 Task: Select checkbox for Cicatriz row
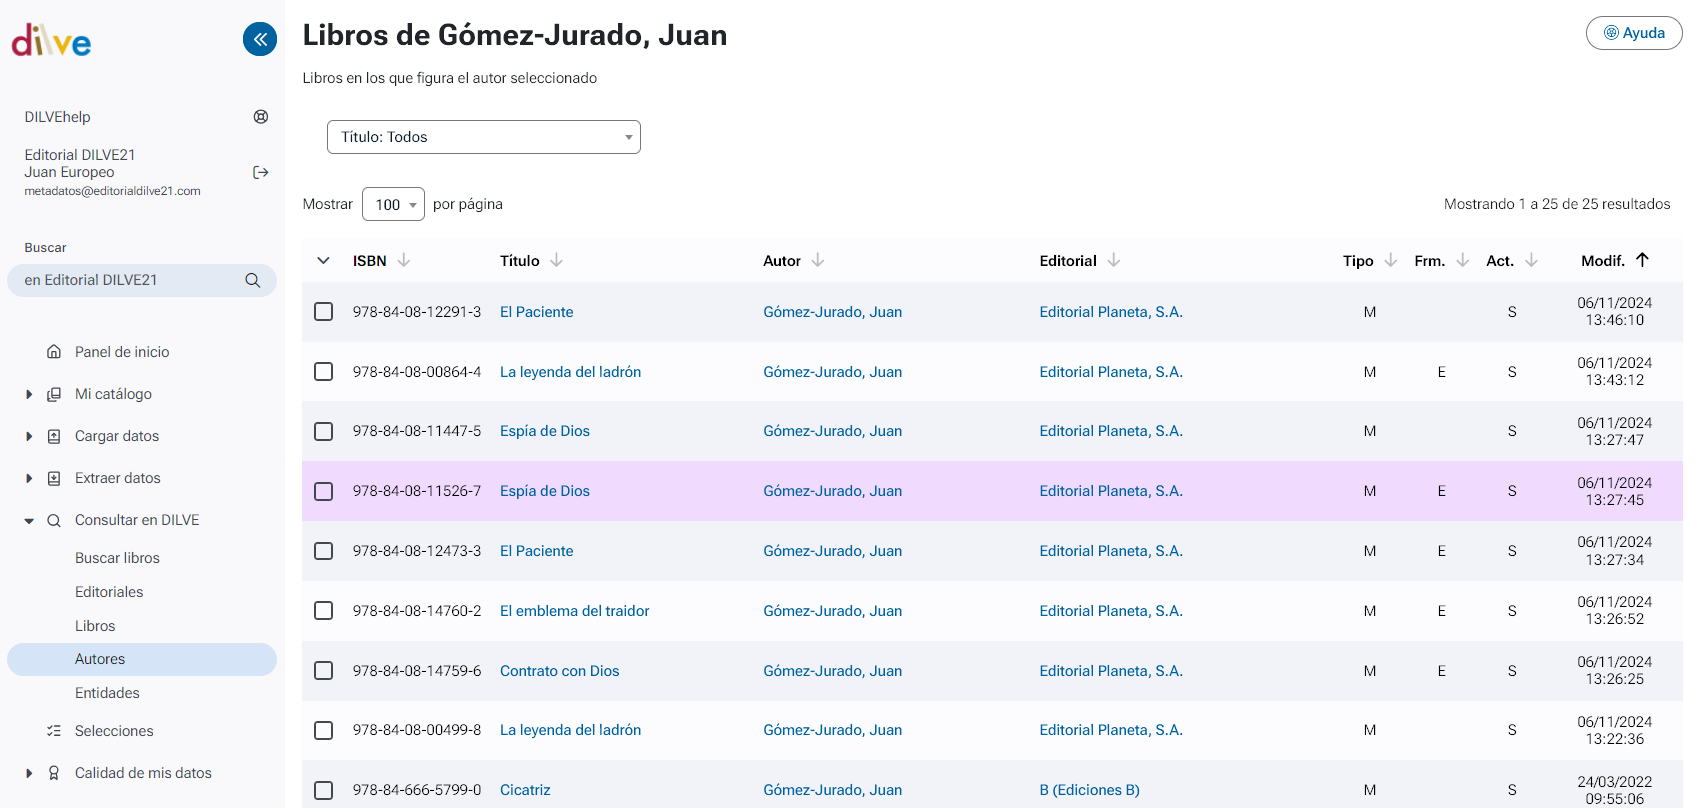click(x=324, y=790)
